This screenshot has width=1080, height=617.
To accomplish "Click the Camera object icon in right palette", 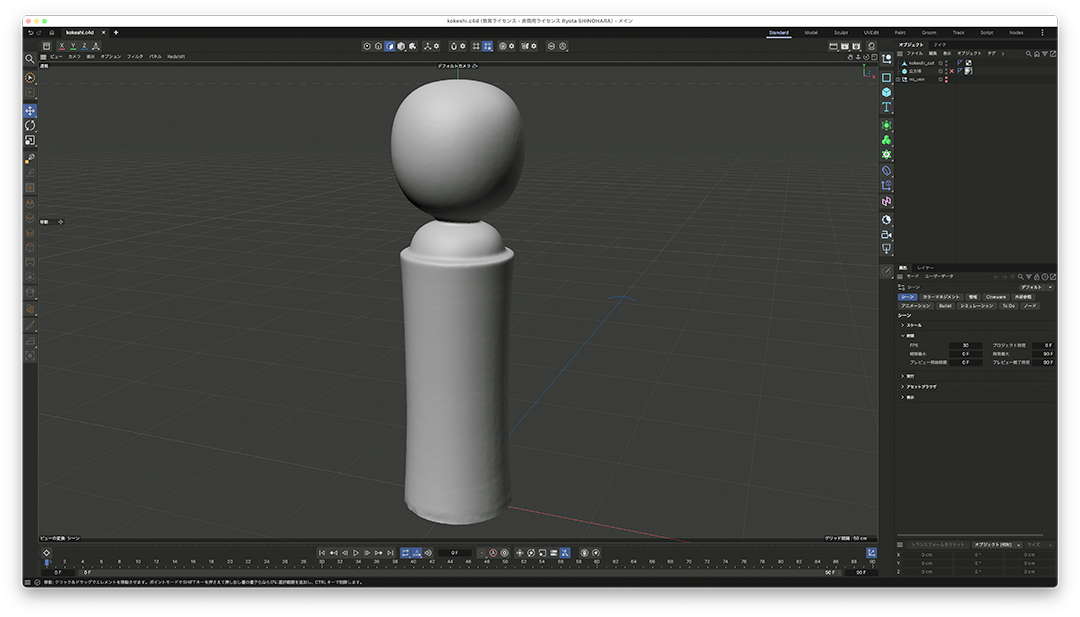I will click(x=886, y=234).
